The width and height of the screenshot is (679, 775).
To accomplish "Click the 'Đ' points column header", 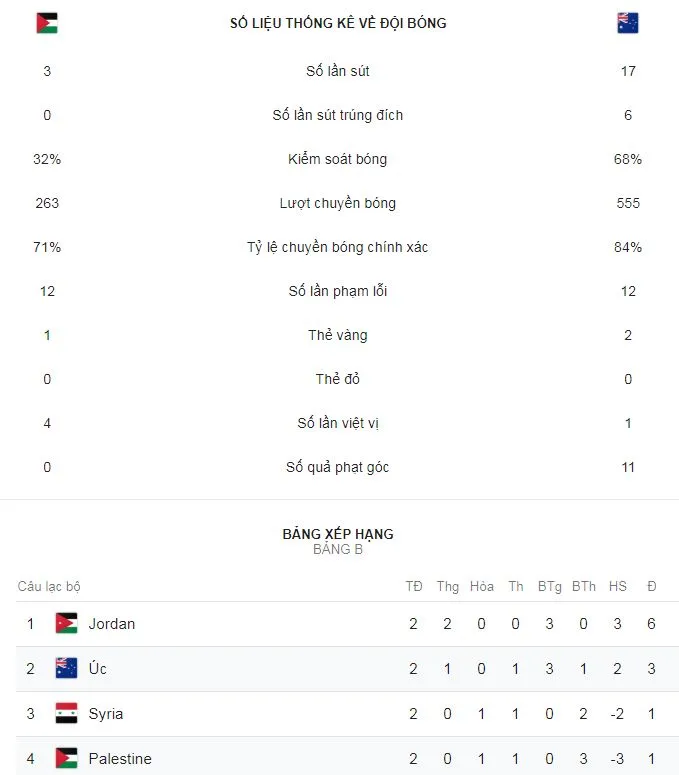I will [x=651, y=586].
